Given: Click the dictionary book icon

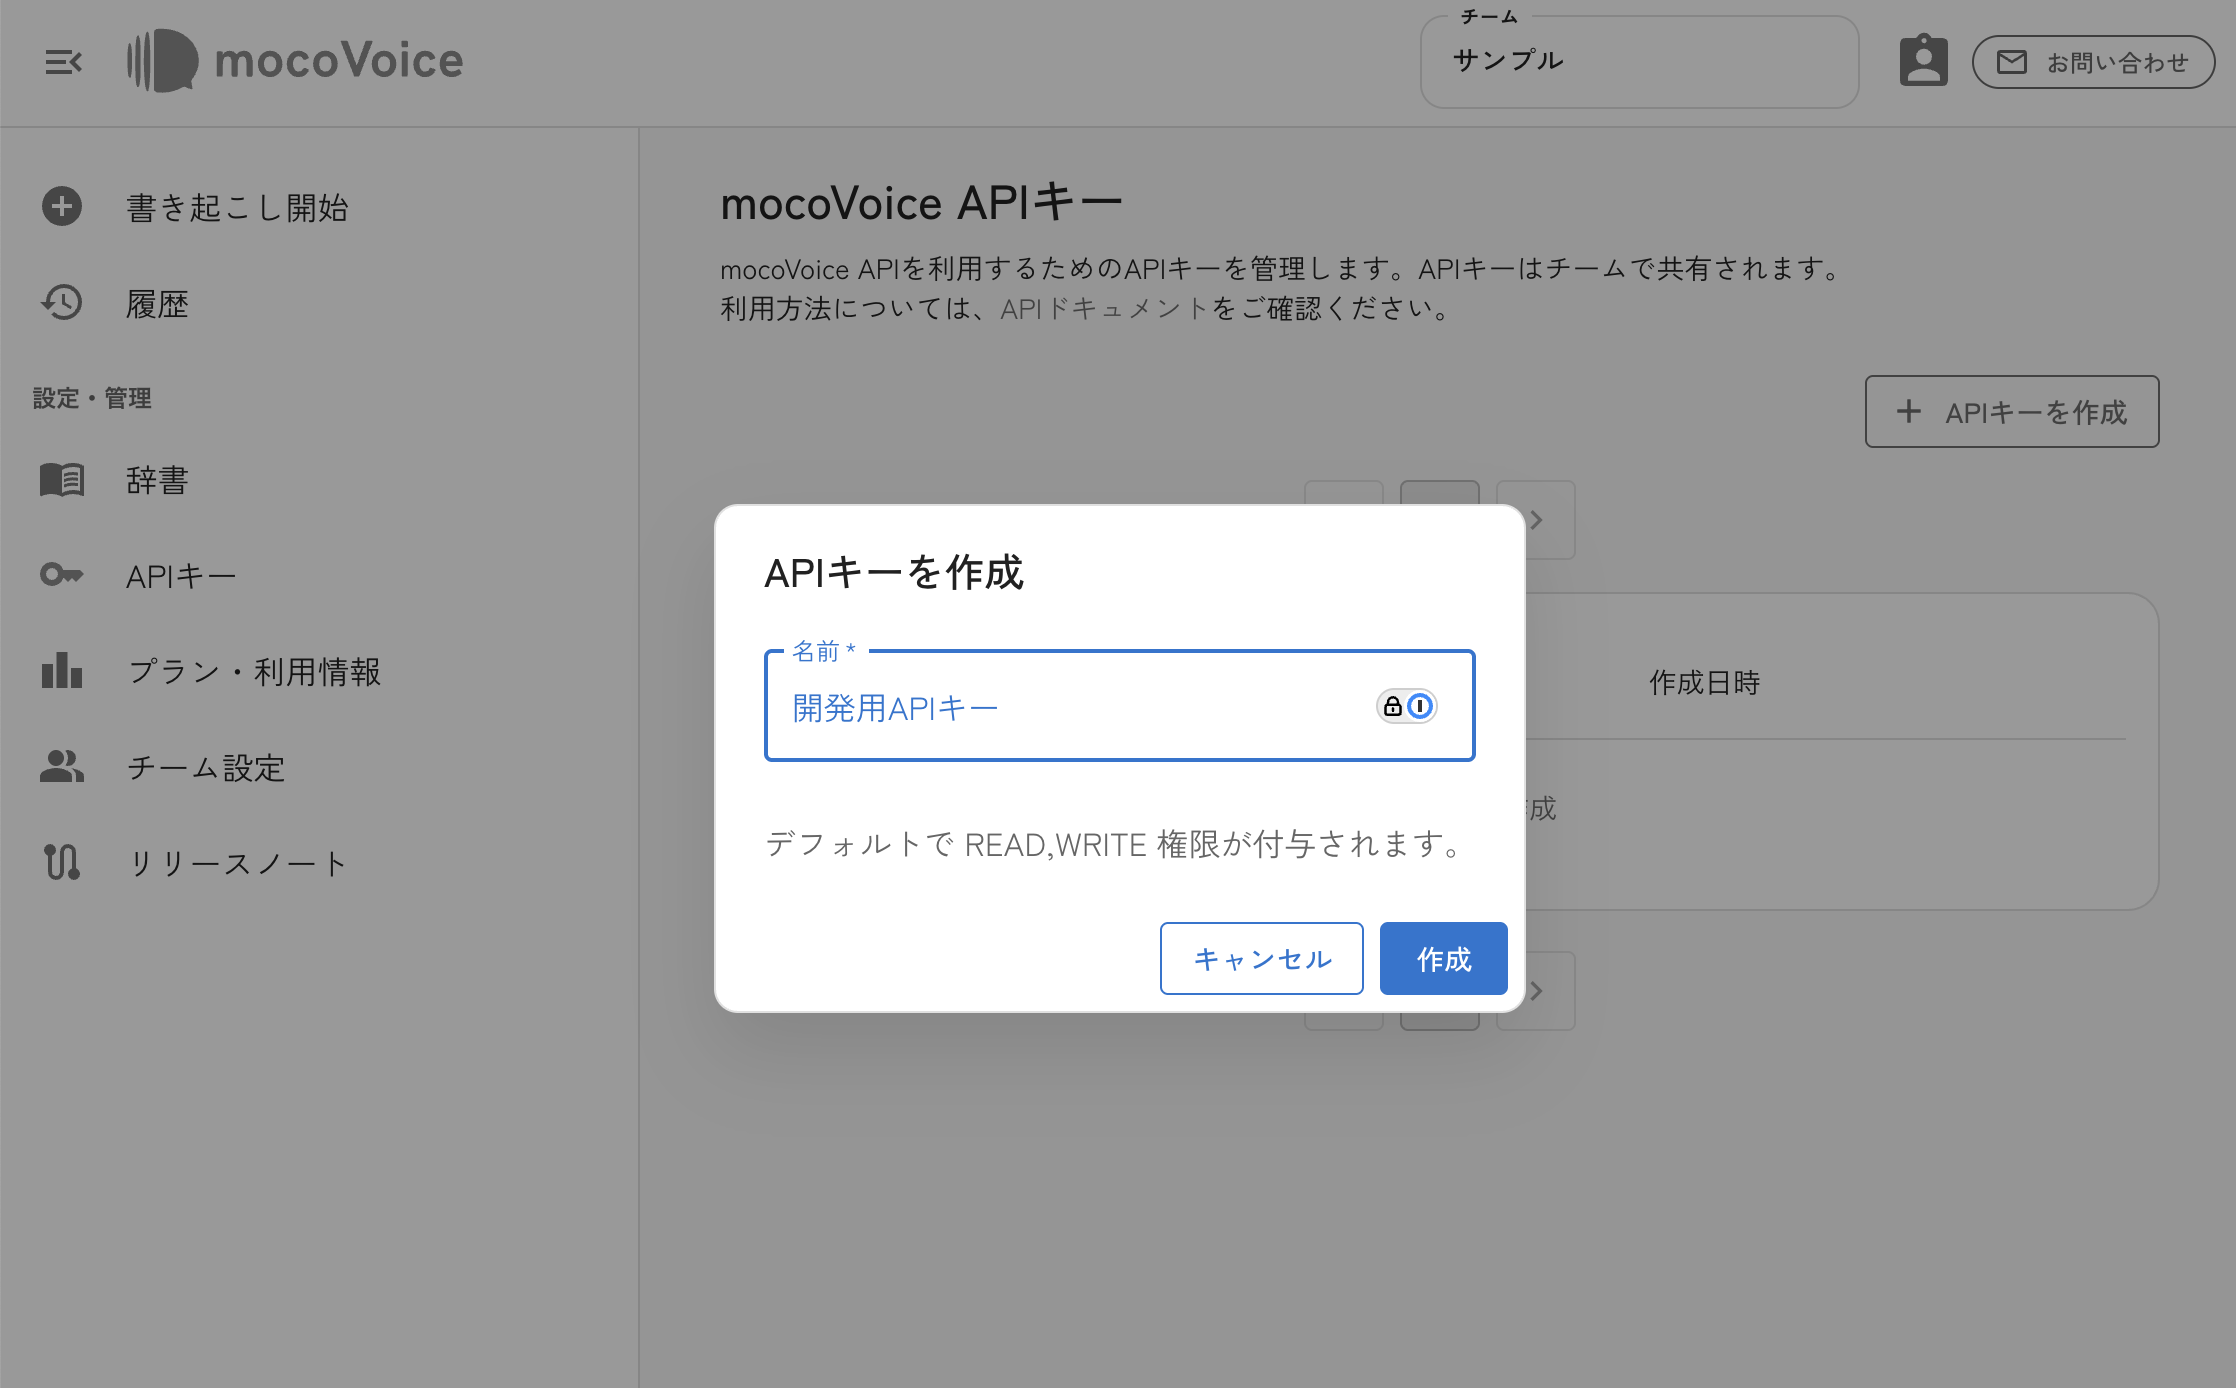Looking at the screenshot, I should coord(62,480).
